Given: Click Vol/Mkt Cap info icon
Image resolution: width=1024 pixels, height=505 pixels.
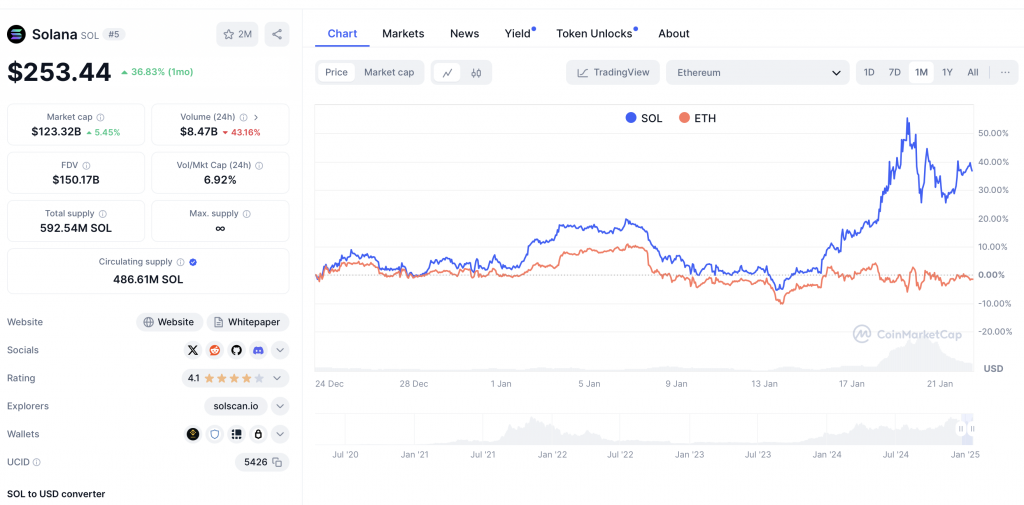Looking at the screenshot, I should (x=260, y=166).
